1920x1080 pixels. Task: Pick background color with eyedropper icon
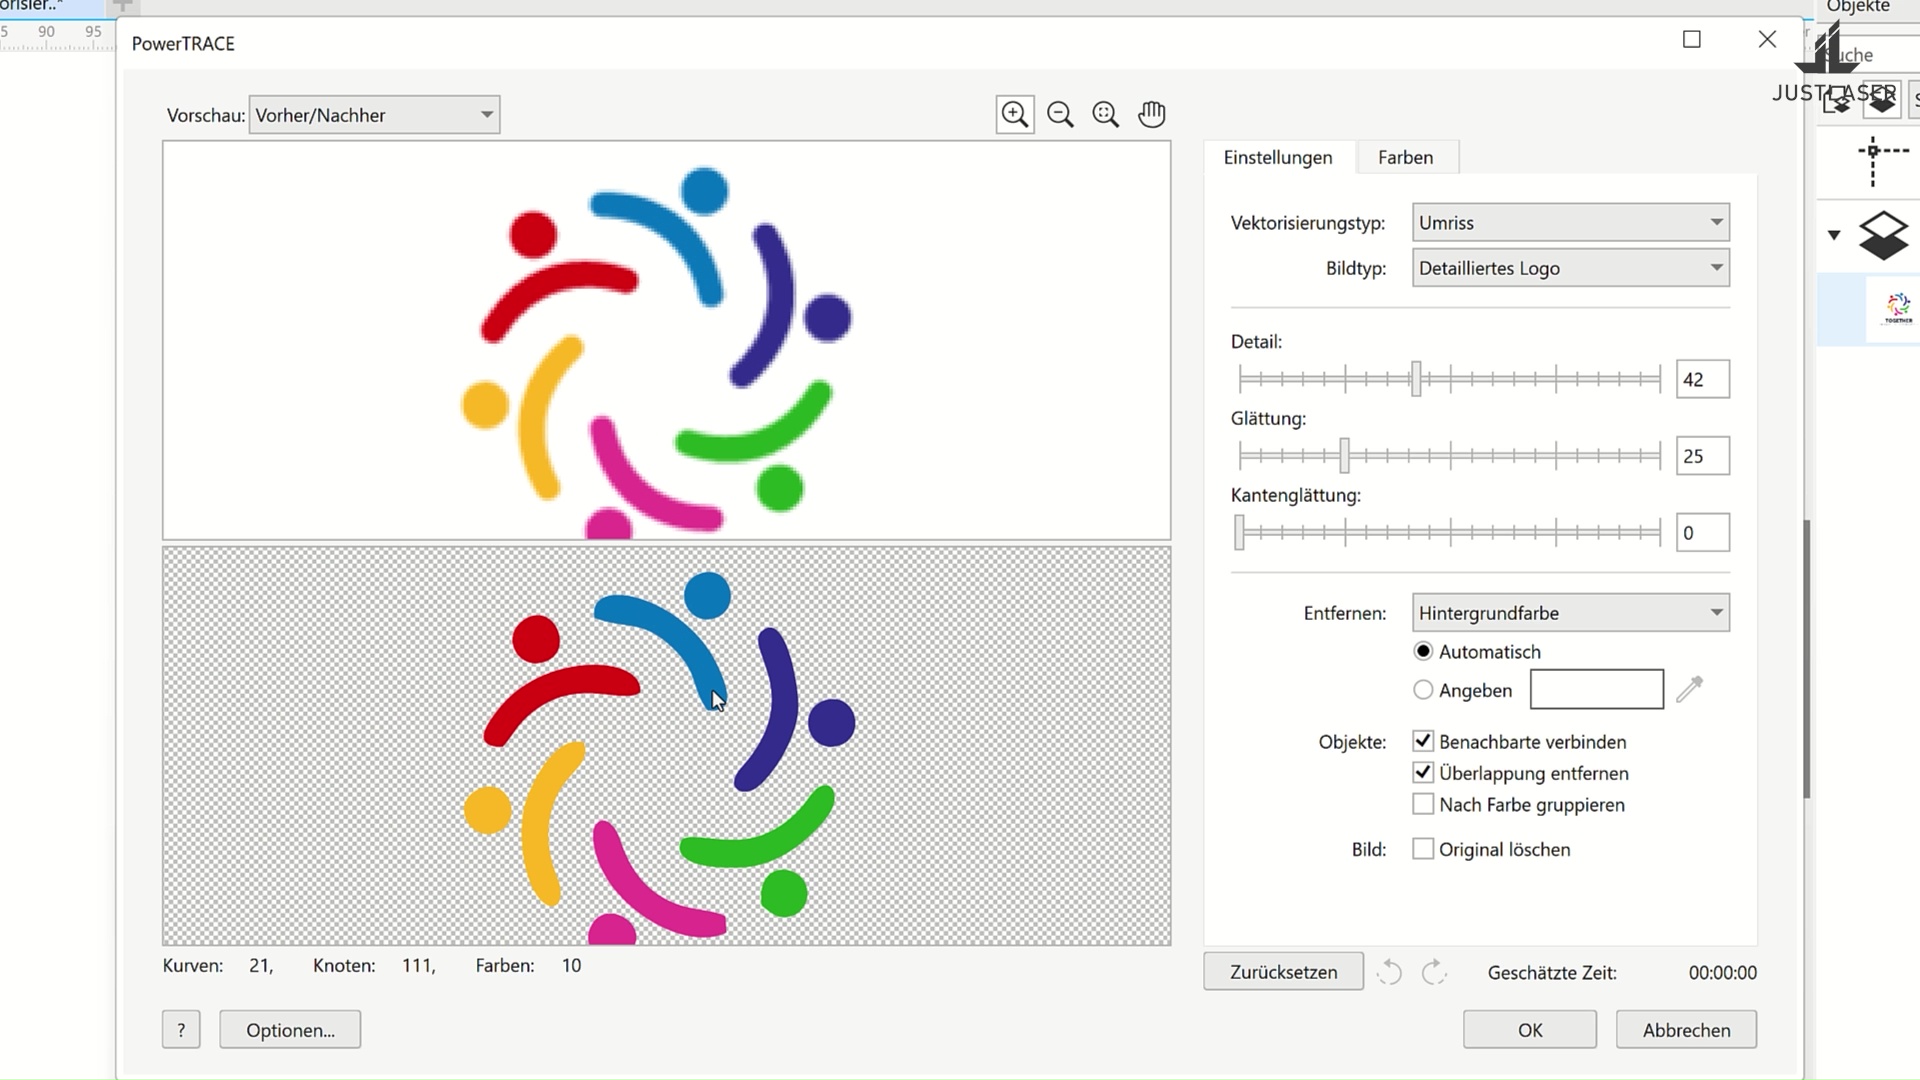tap(1689, 689)
